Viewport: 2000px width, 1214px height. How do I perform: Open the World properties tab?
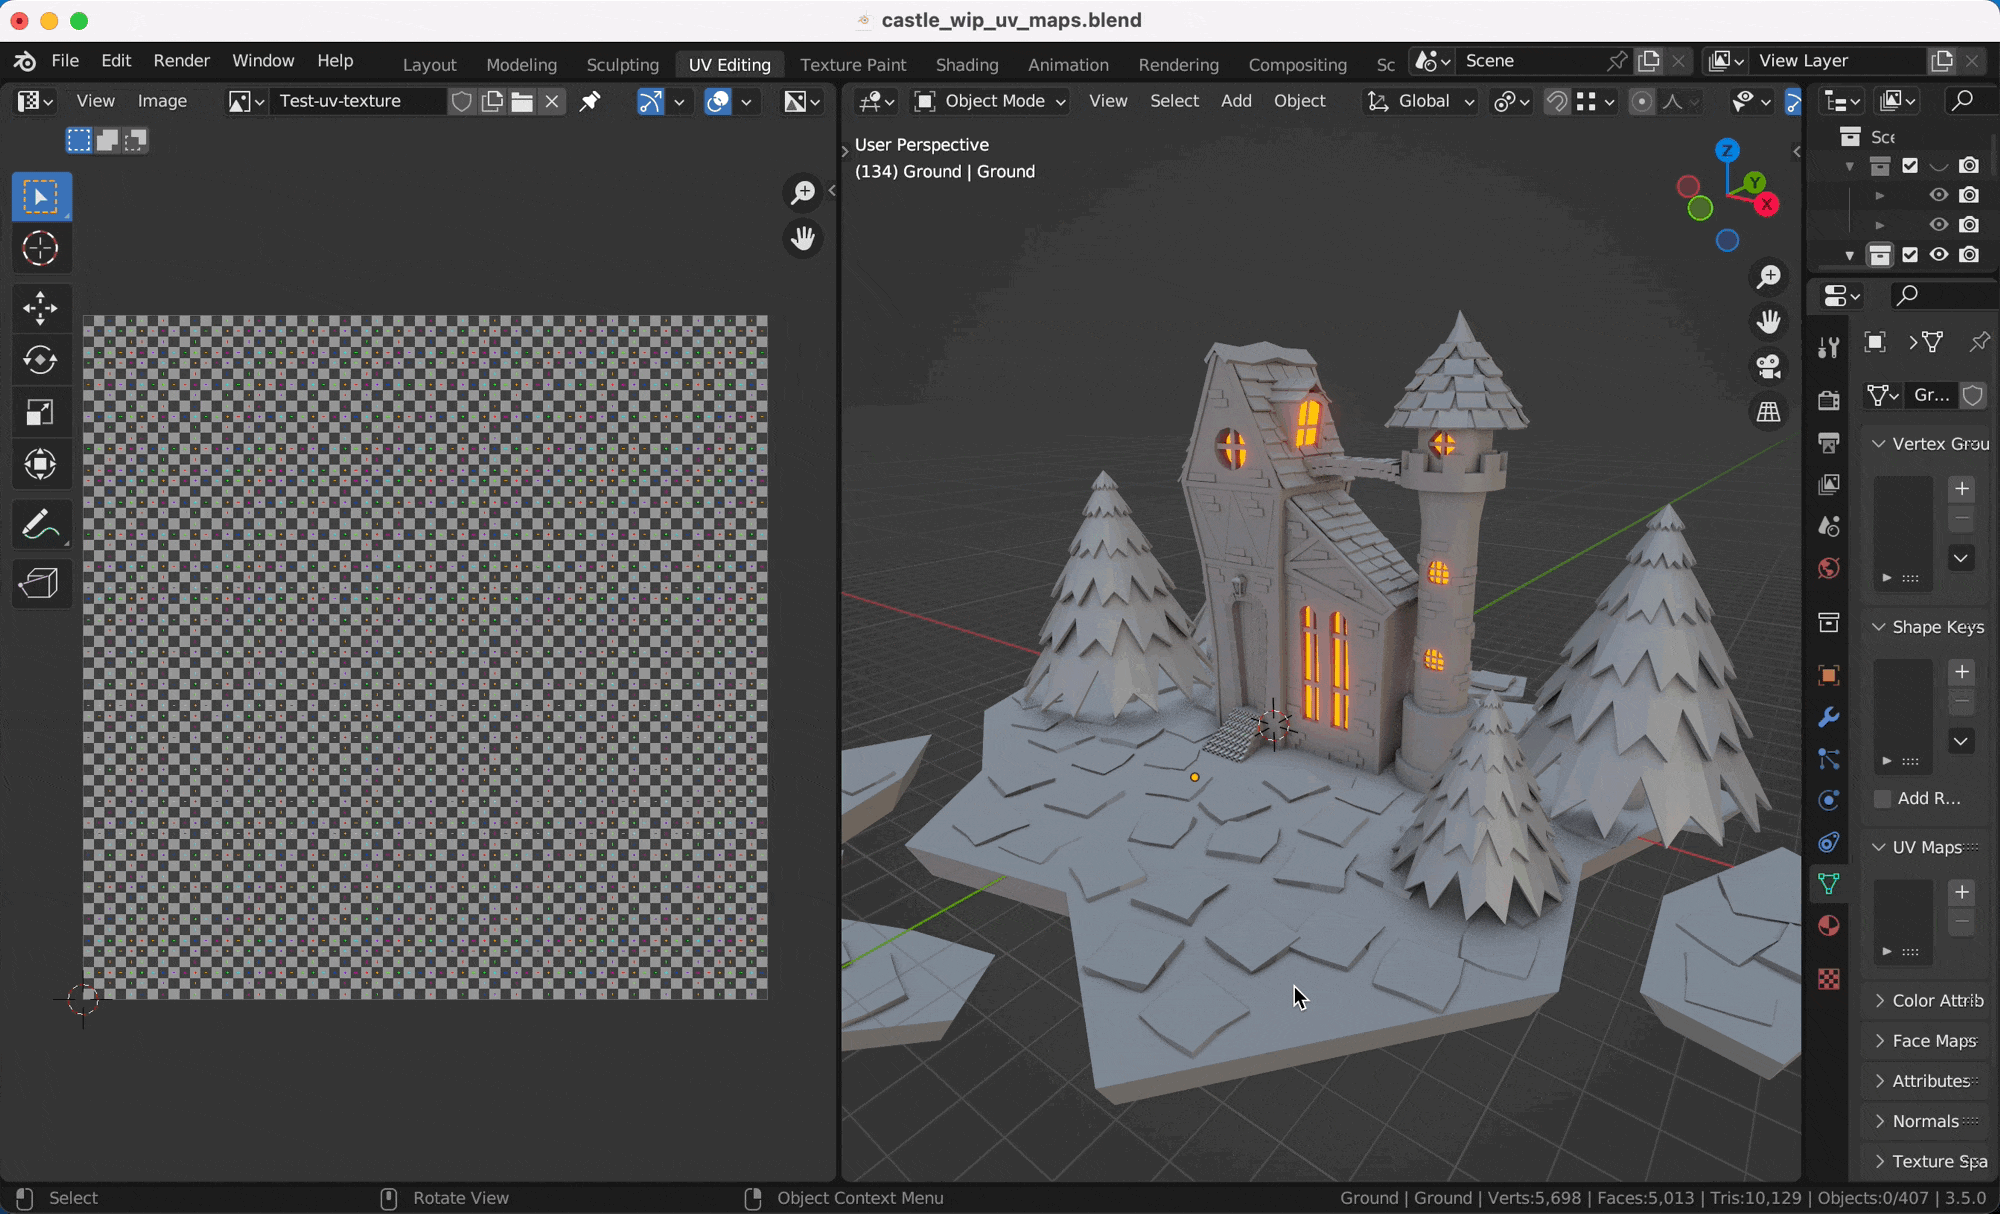tap(1829, 568)
